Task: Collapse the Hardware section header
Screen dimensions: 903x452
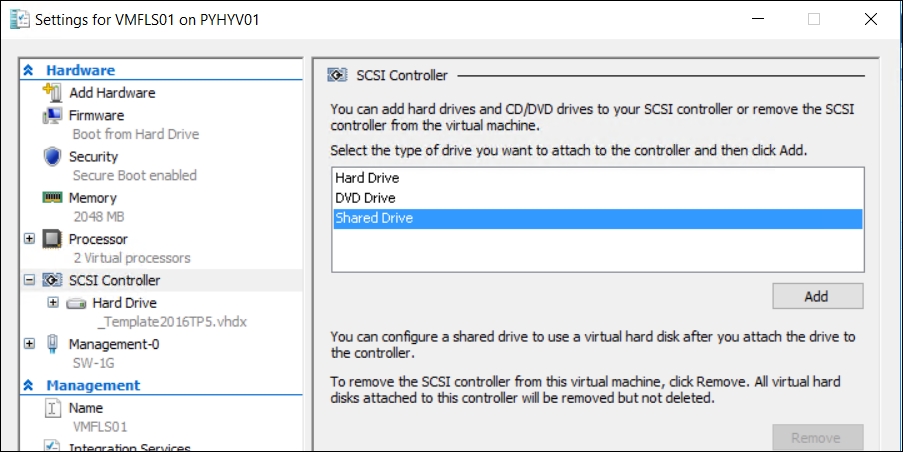Action: point(29,70)
